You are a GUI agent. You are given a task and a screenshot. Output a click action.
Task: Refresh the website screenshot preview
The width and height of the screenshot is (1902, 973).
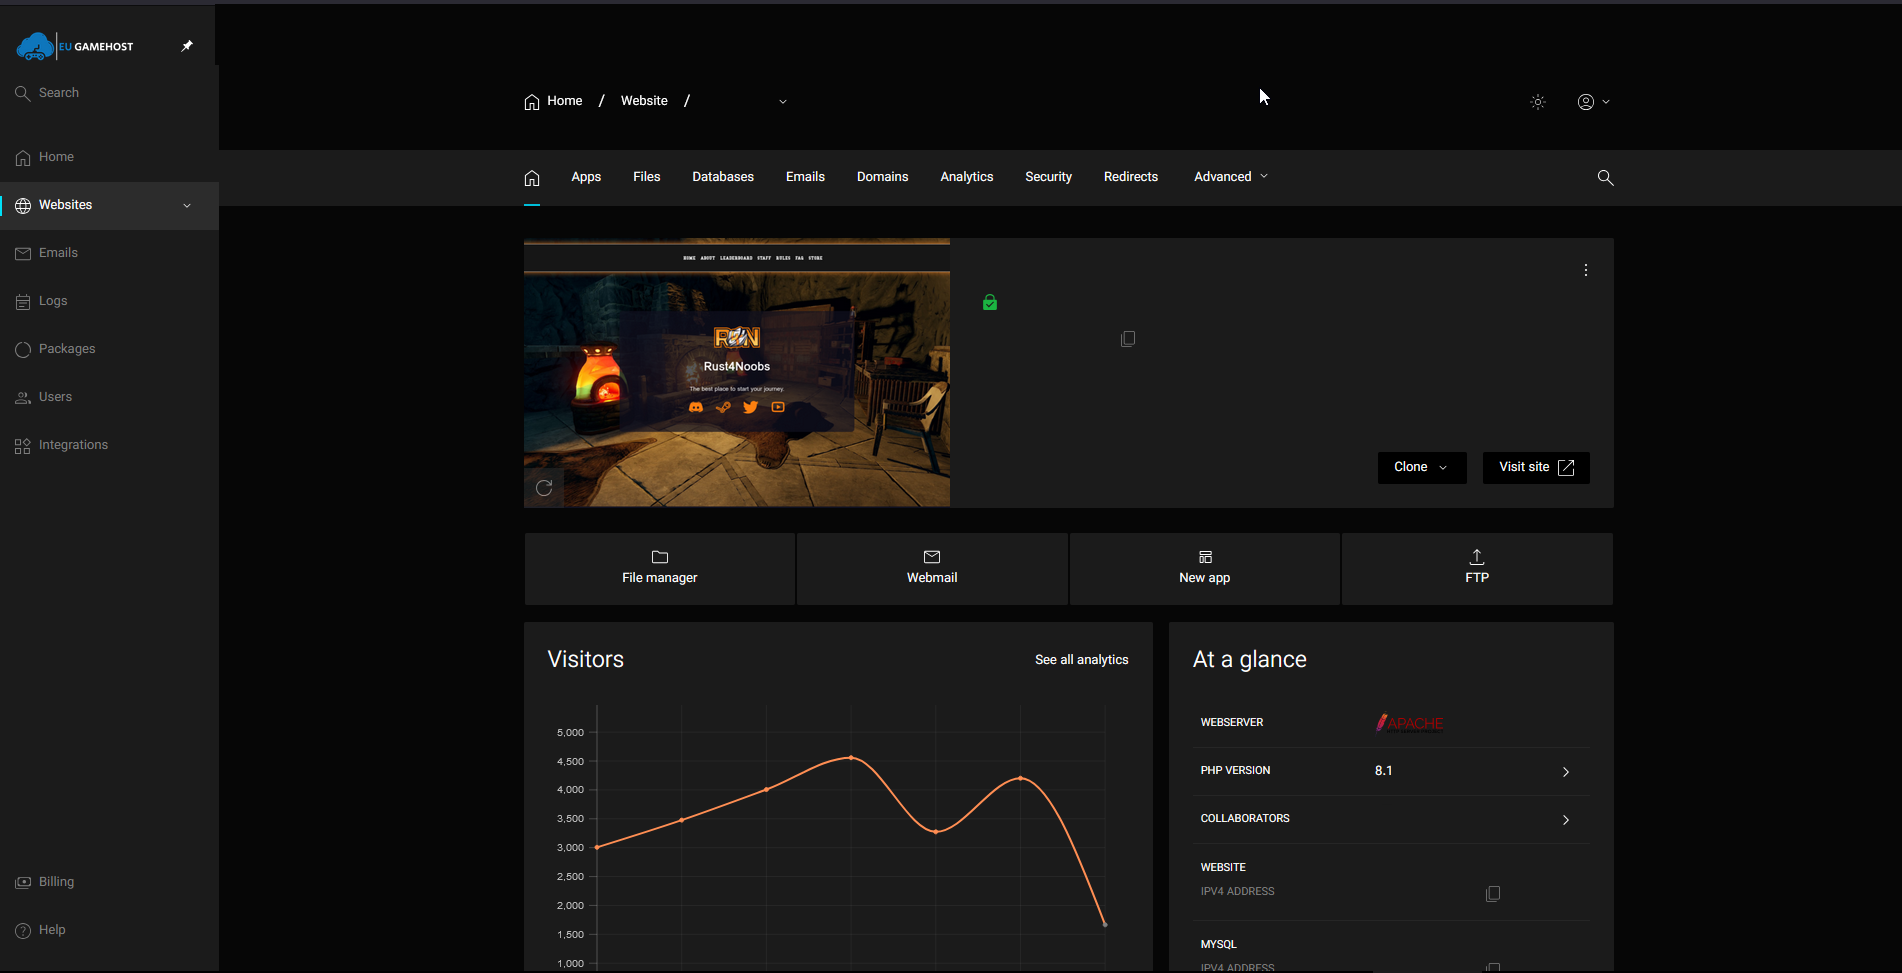pyautogui.click(x=544, y=488)
